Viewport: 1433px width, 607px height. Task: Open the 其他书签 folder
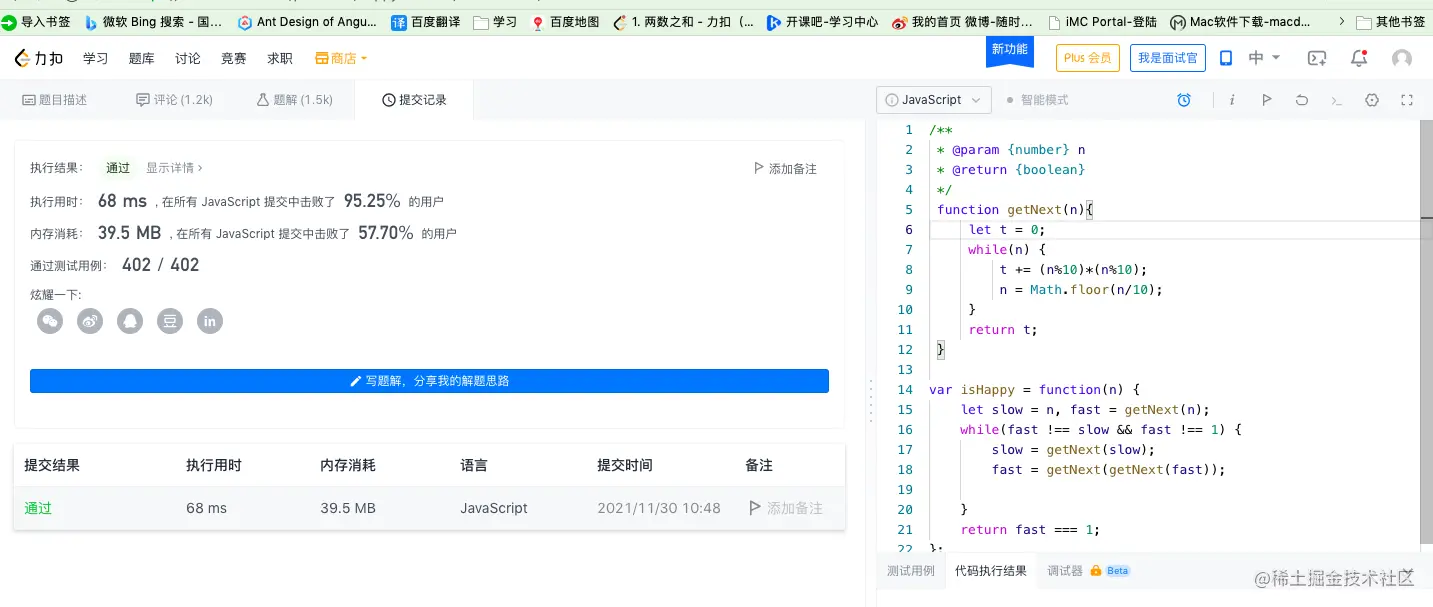pyautogui.click(x=1392, y=21)
